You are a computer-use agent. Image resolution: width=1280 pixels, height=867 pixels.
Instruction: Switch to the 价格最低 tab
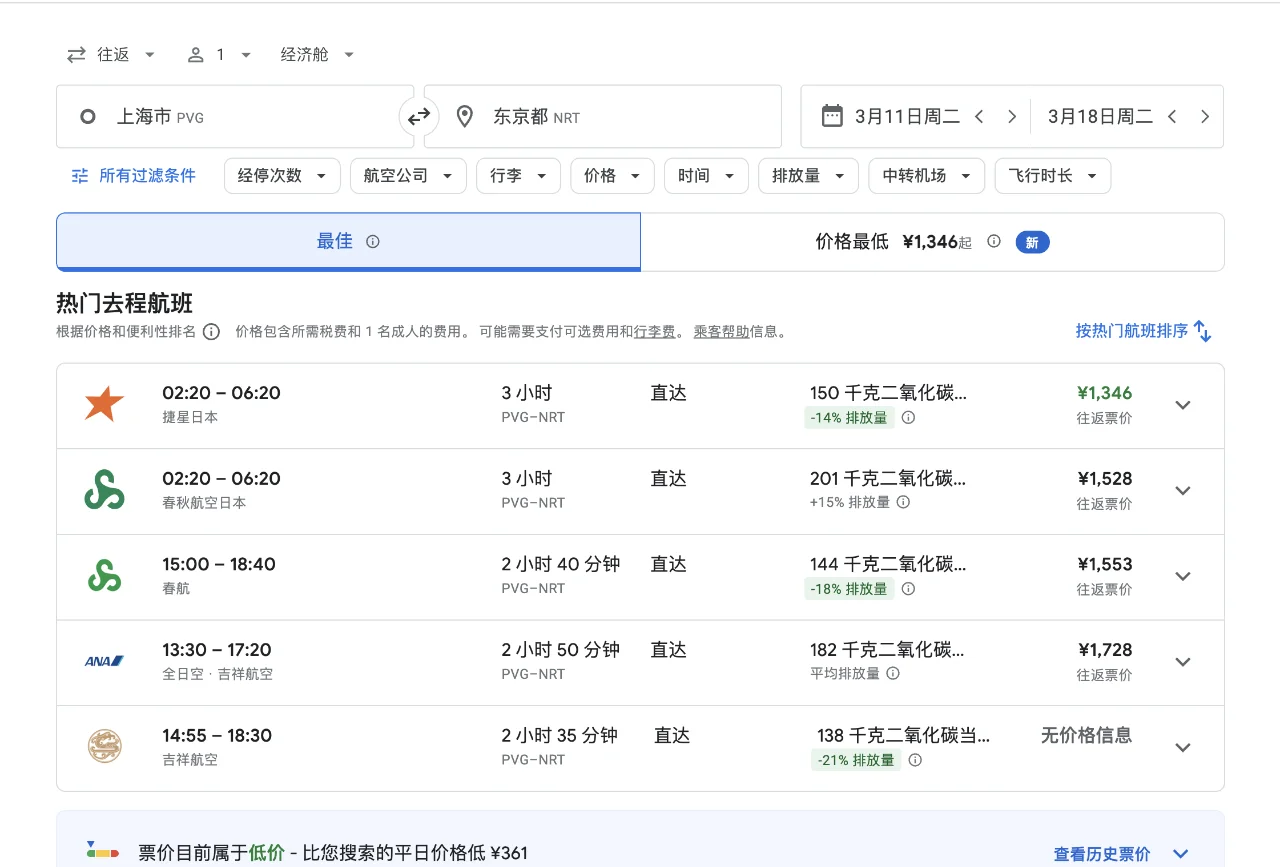point(932,241)
